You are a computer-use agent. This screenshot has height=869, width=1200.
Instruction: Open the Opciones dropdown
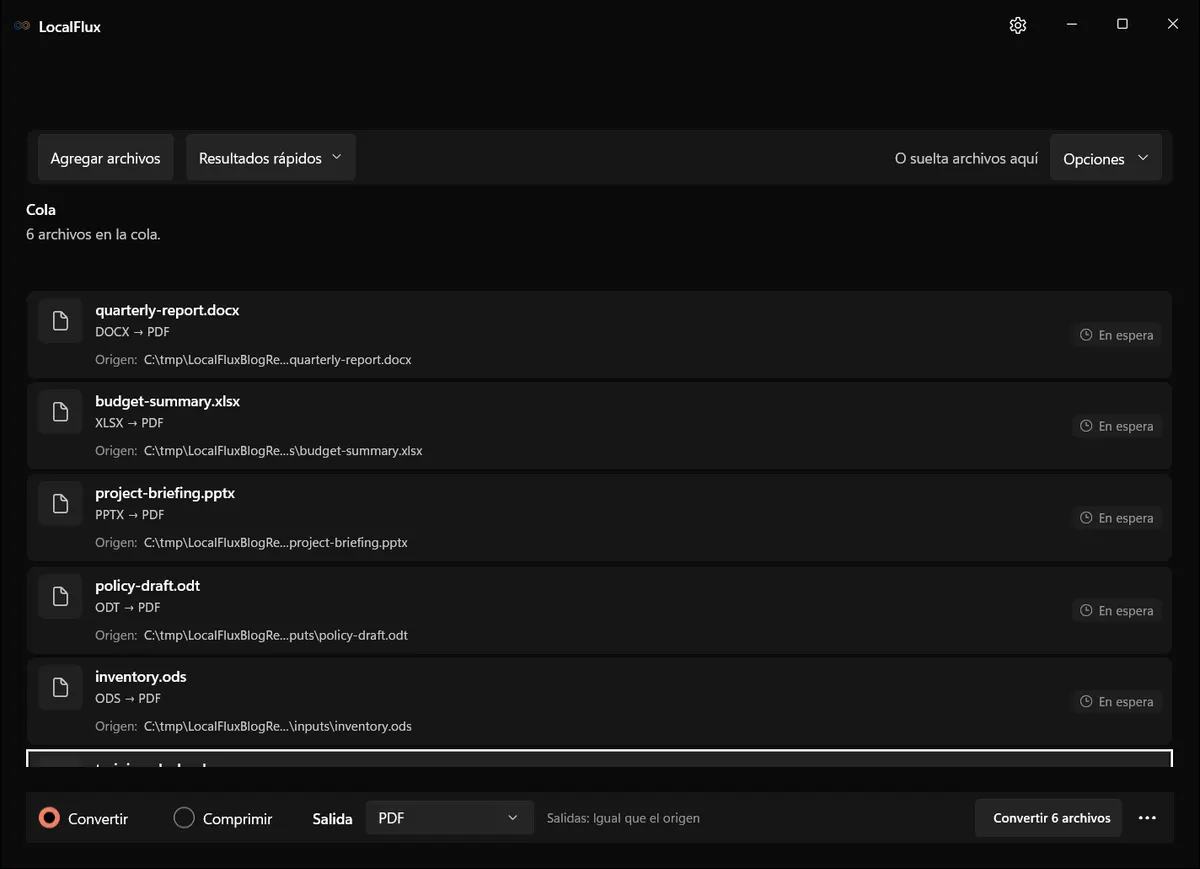[x=1106, y=158]
